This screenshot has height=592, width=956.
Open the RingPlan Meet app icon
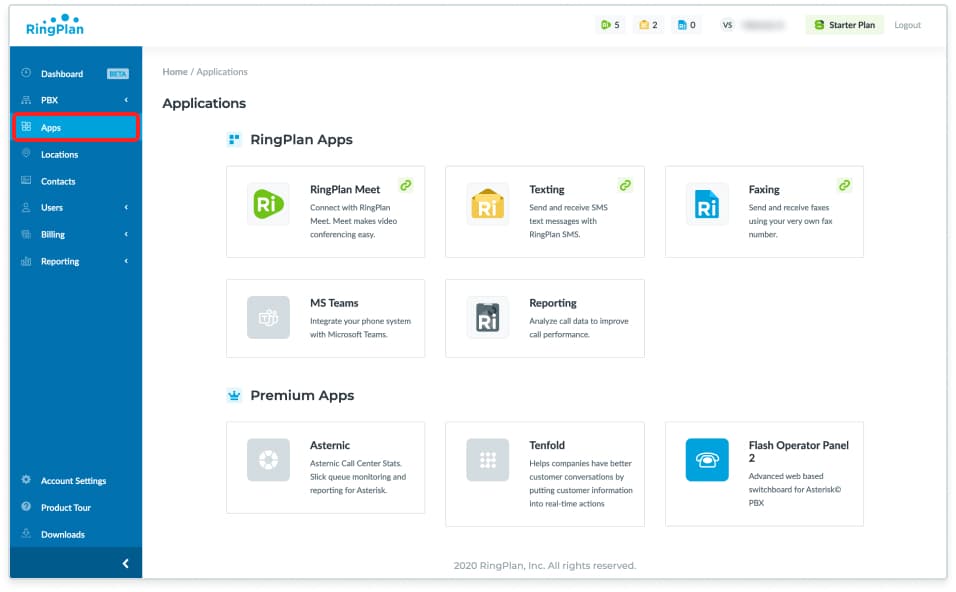click(268, 204)
